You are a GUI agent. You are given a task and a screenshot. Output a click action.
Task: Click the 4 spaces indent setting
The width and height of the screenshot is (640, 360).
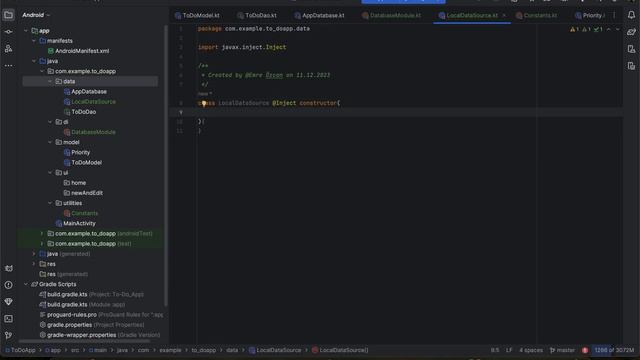[x=531, y=350]
